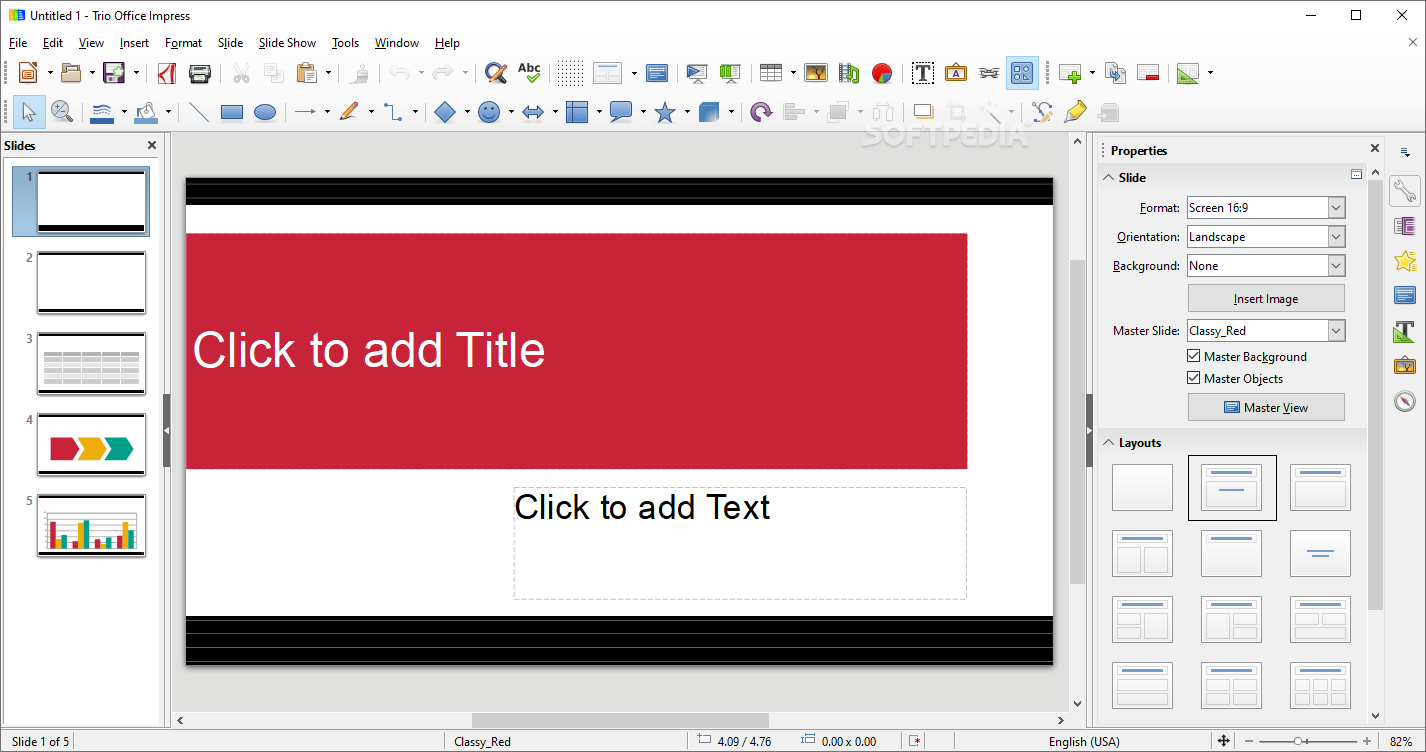Start the slideshow from the first slide icon
The width and height of the screenshot is (1426, 752).
(696, 73)
